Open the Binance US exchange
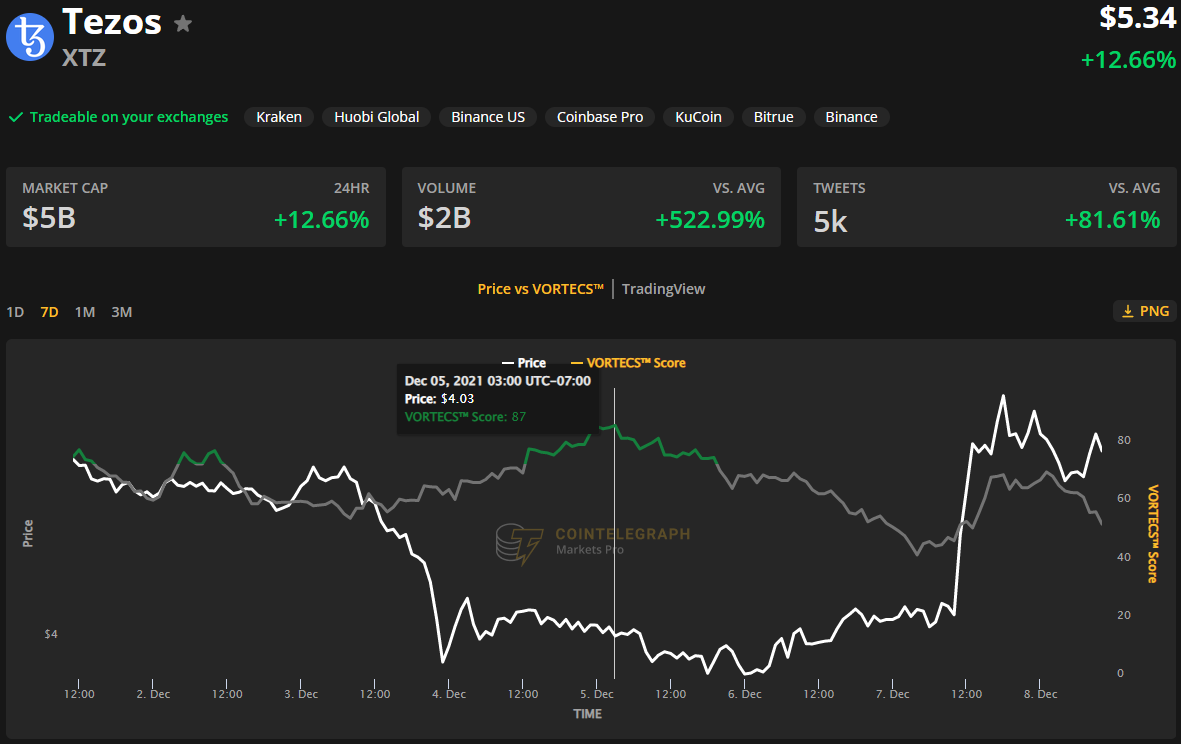Viewport: 1181px width, 744px height. pos(487,117)
